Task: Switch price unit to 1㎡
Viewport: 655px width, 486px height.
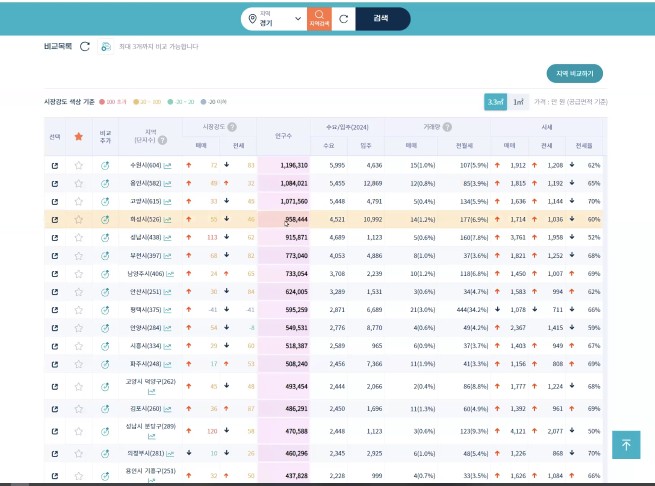Action: point(517,102)
